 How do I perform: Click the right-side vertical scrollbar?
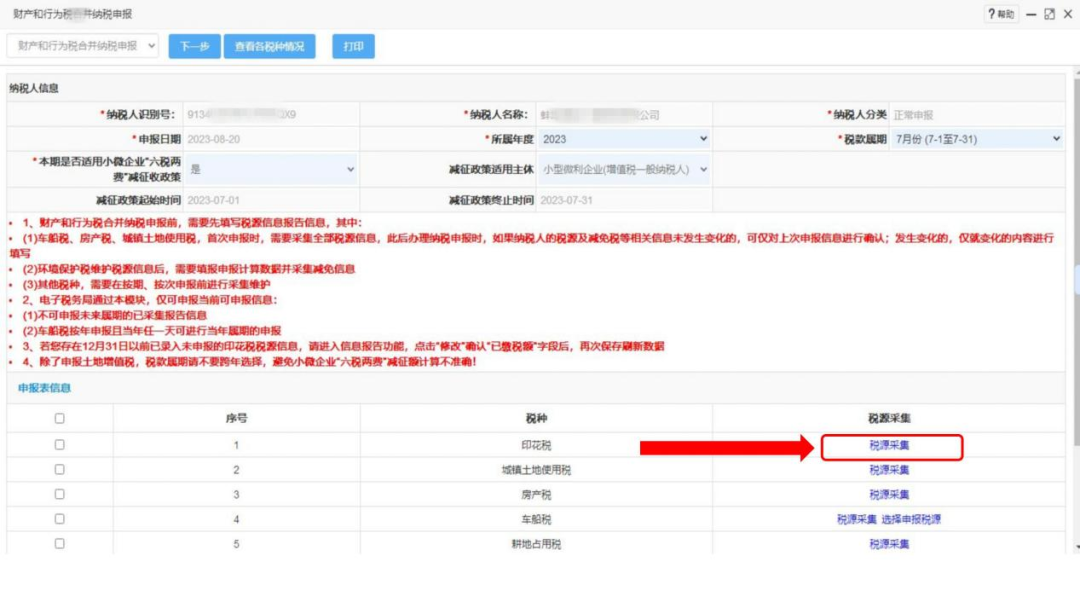1074,300
